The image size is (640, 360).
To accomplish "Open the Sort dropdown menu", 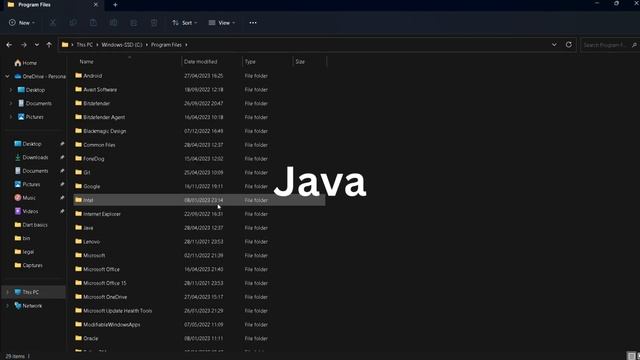I will 185,23.
